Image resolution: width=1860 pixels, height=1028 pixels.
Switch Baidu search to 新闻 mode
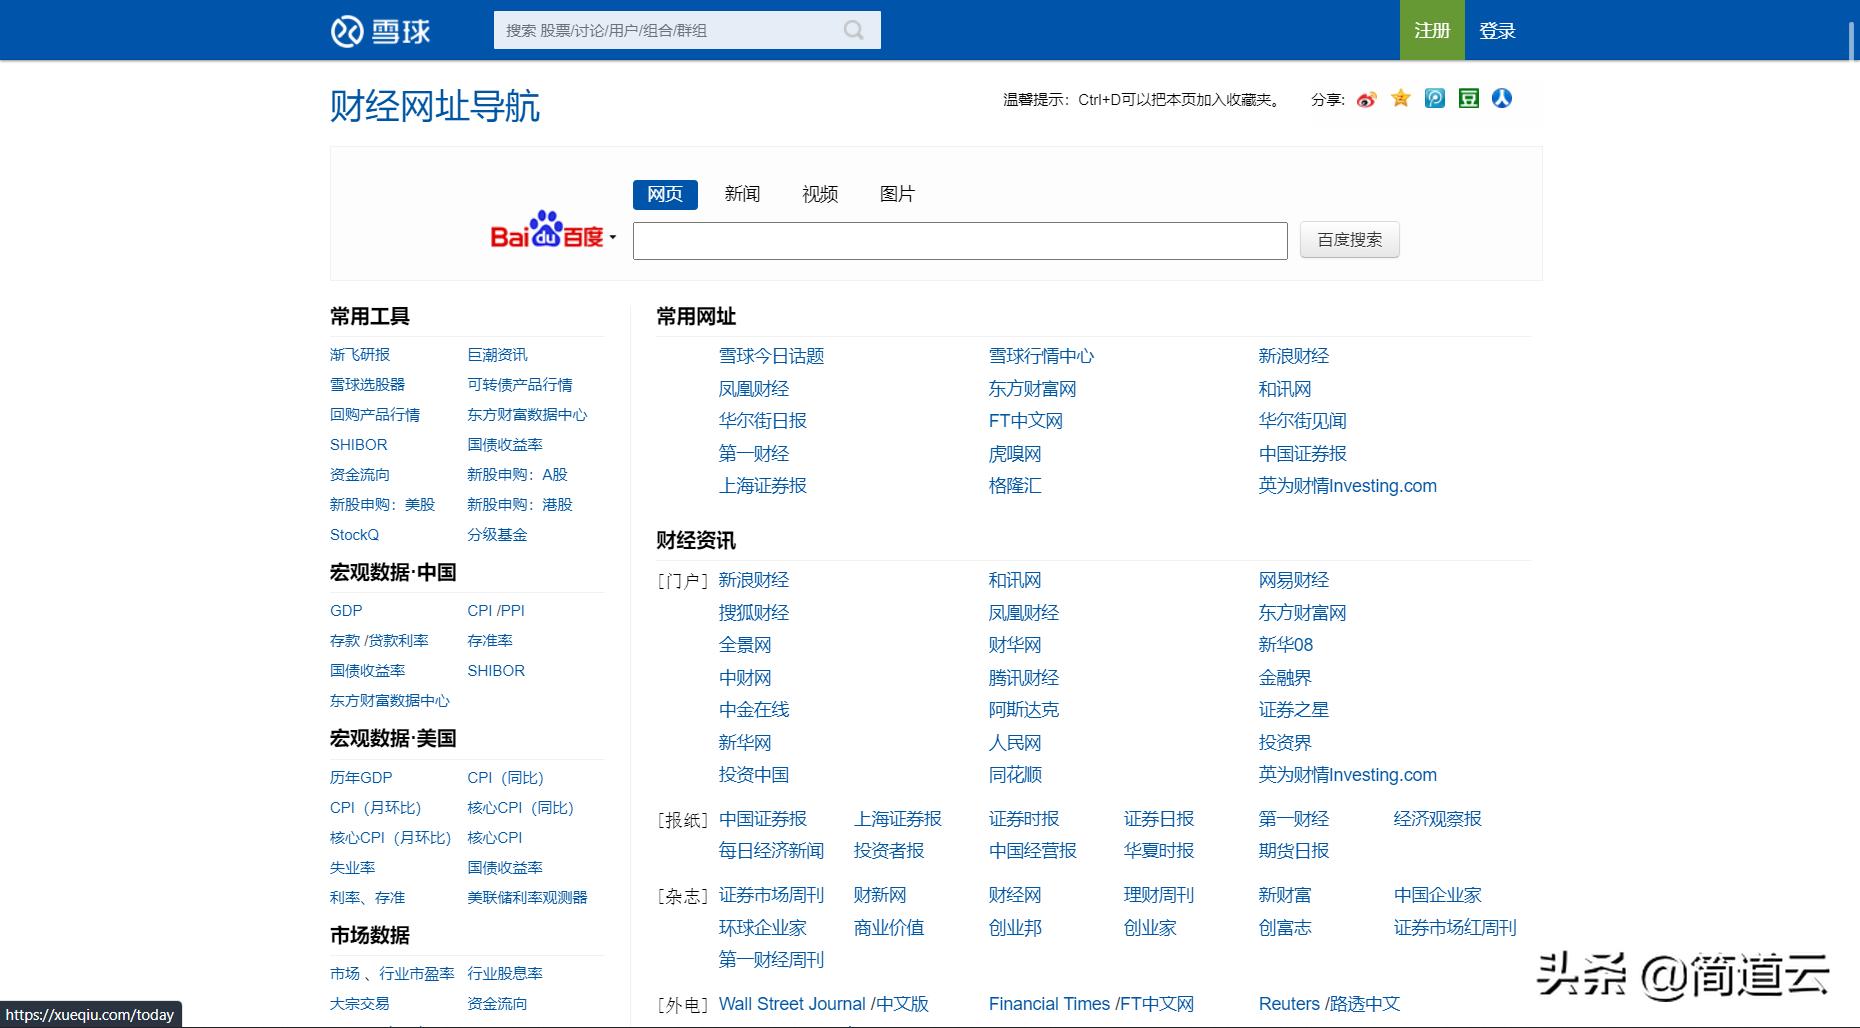point(740,194)
